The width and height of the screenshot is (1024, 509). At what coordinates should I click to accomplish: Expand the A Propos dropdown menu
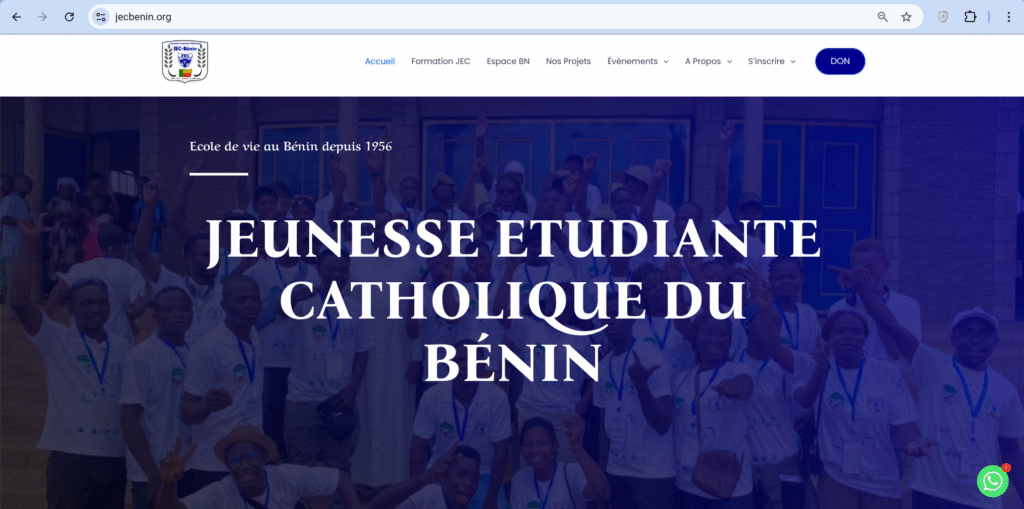pyautogui.click(x=708, y=61)
